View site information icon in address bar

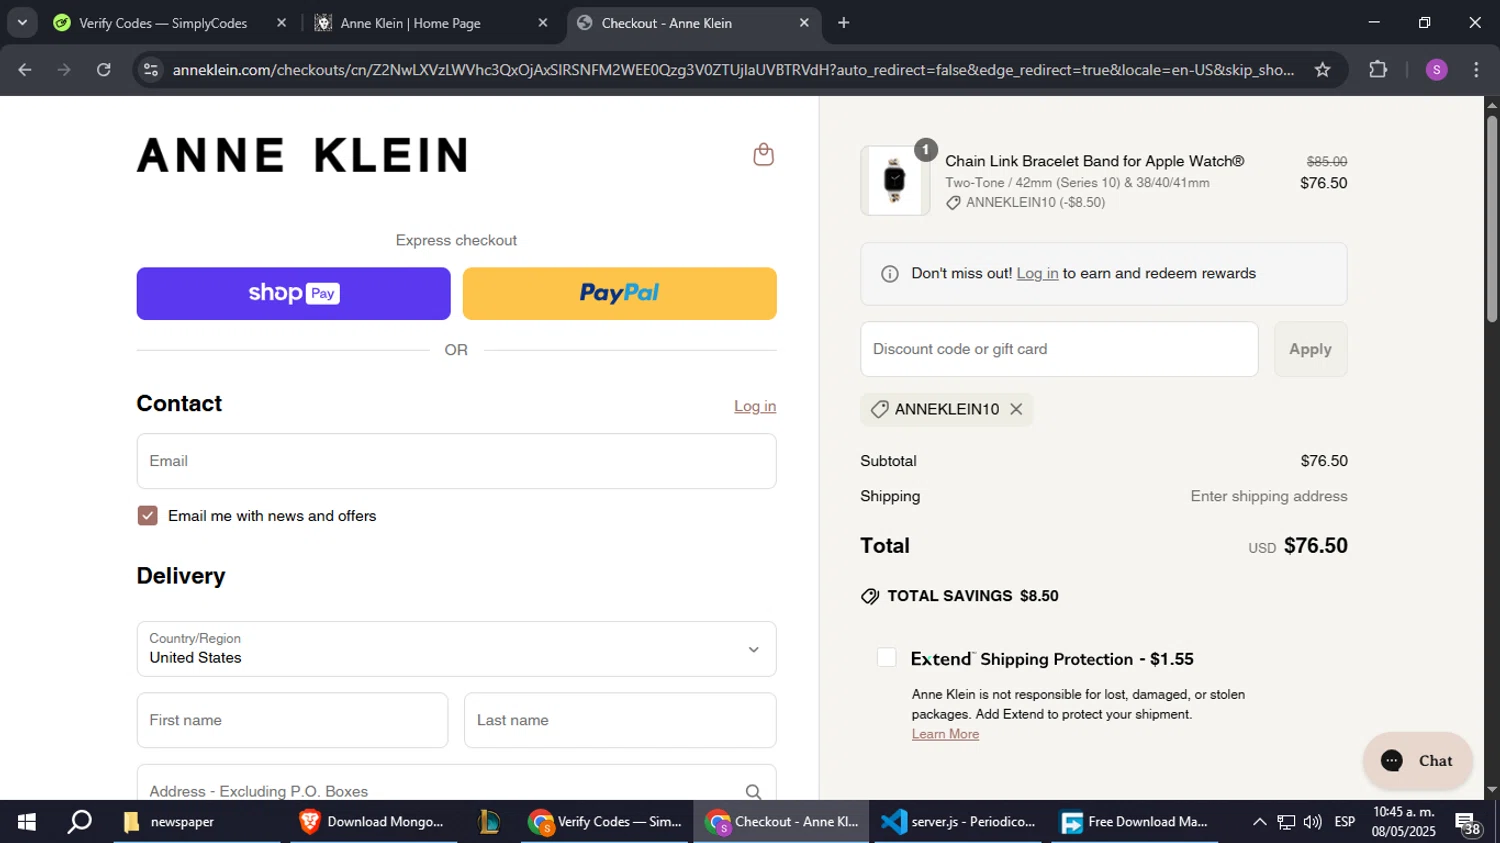point(151,69)
